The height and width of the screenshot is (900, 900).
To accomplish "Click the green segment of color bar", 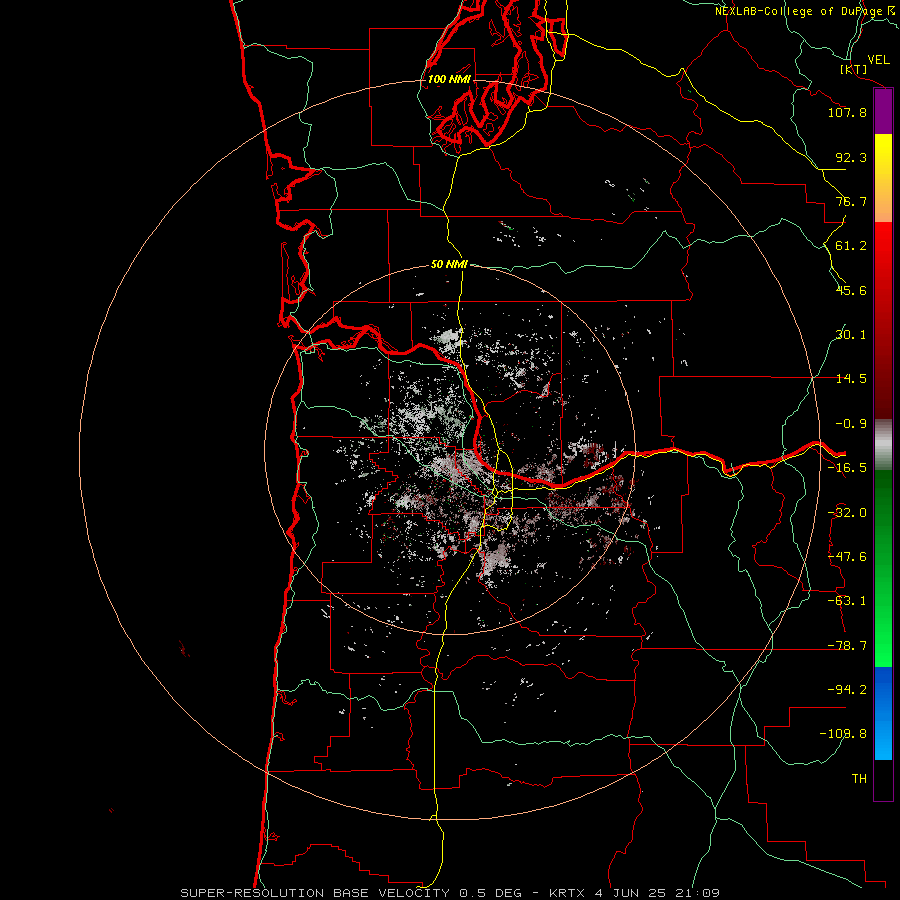I will tap(883, 568).
